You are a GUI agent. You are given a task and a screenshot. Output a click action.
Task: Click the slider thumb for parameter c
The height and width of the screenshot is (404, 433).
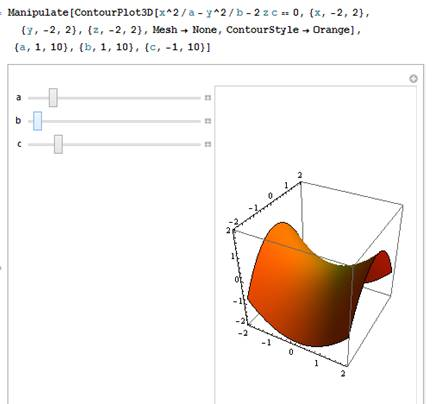click(58, 144)
